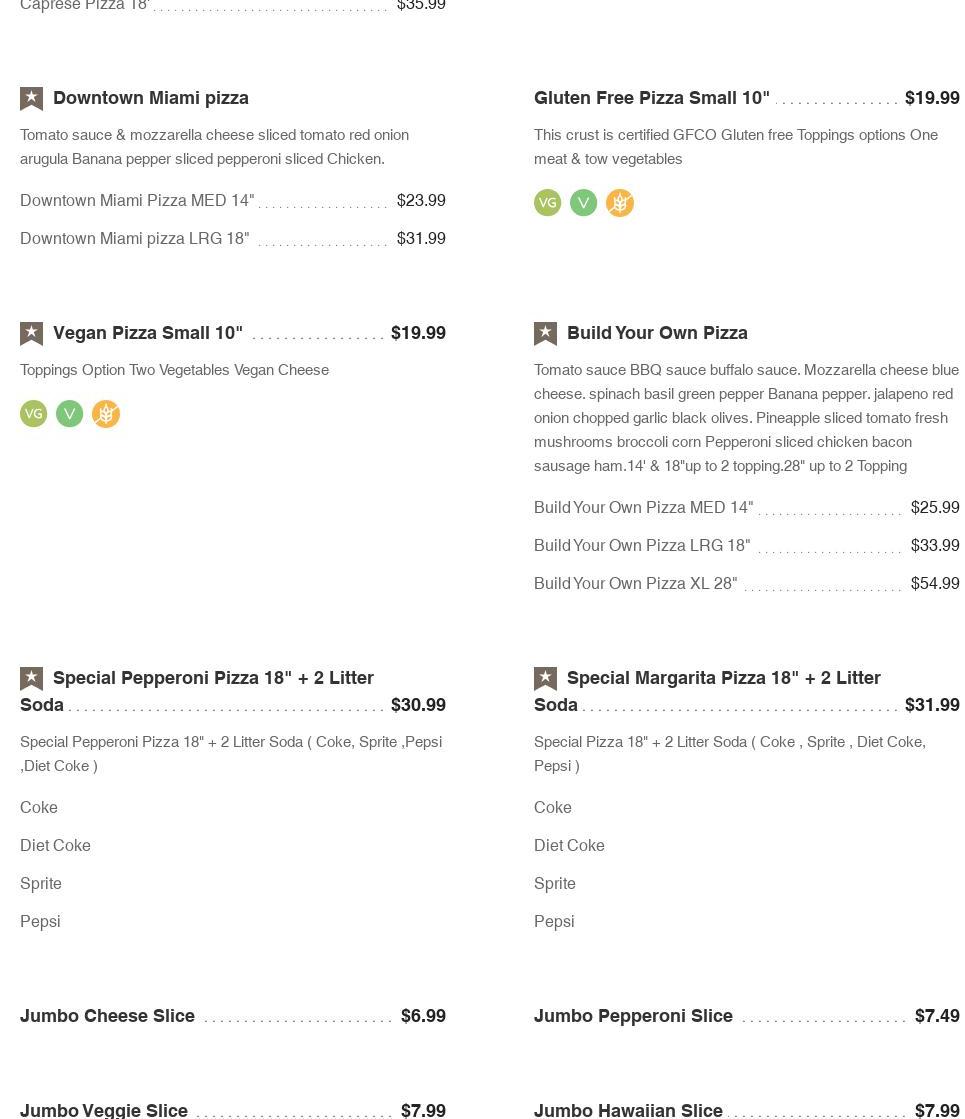Click the star badge beside Build Your Own Pizza
This screenshot has width=965, height=1119.
pos(546,333)
